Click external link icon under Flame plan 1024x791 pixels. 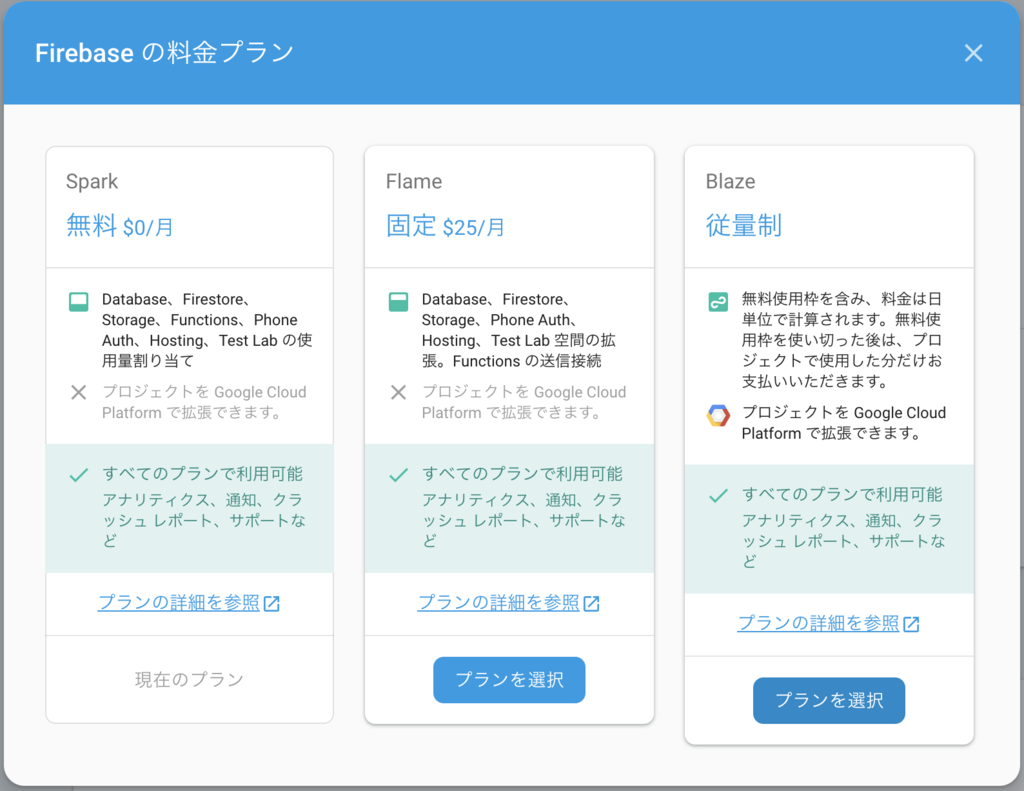click(592, 604)
